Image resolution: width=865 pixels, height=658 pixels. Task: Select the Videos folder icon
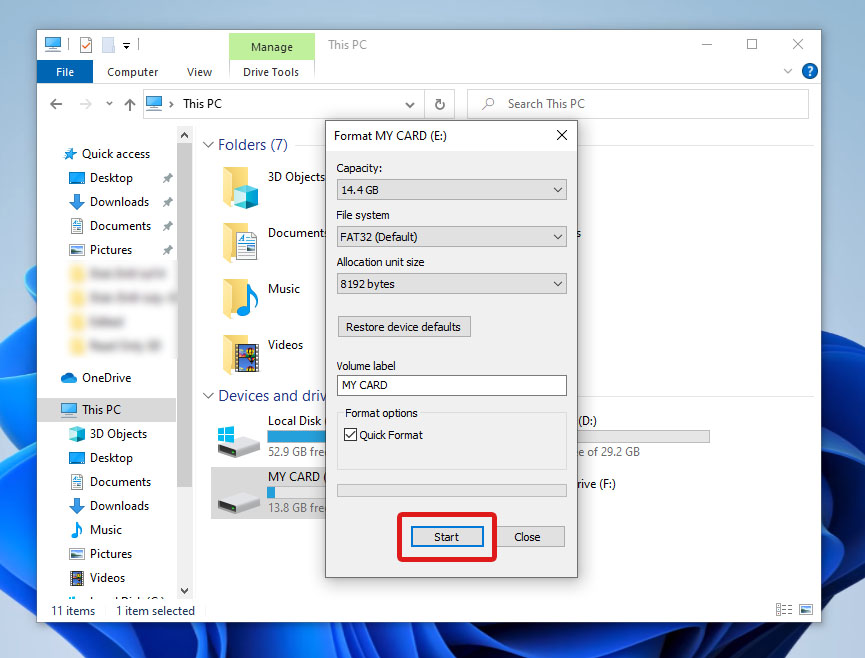(x=241, y=353)
